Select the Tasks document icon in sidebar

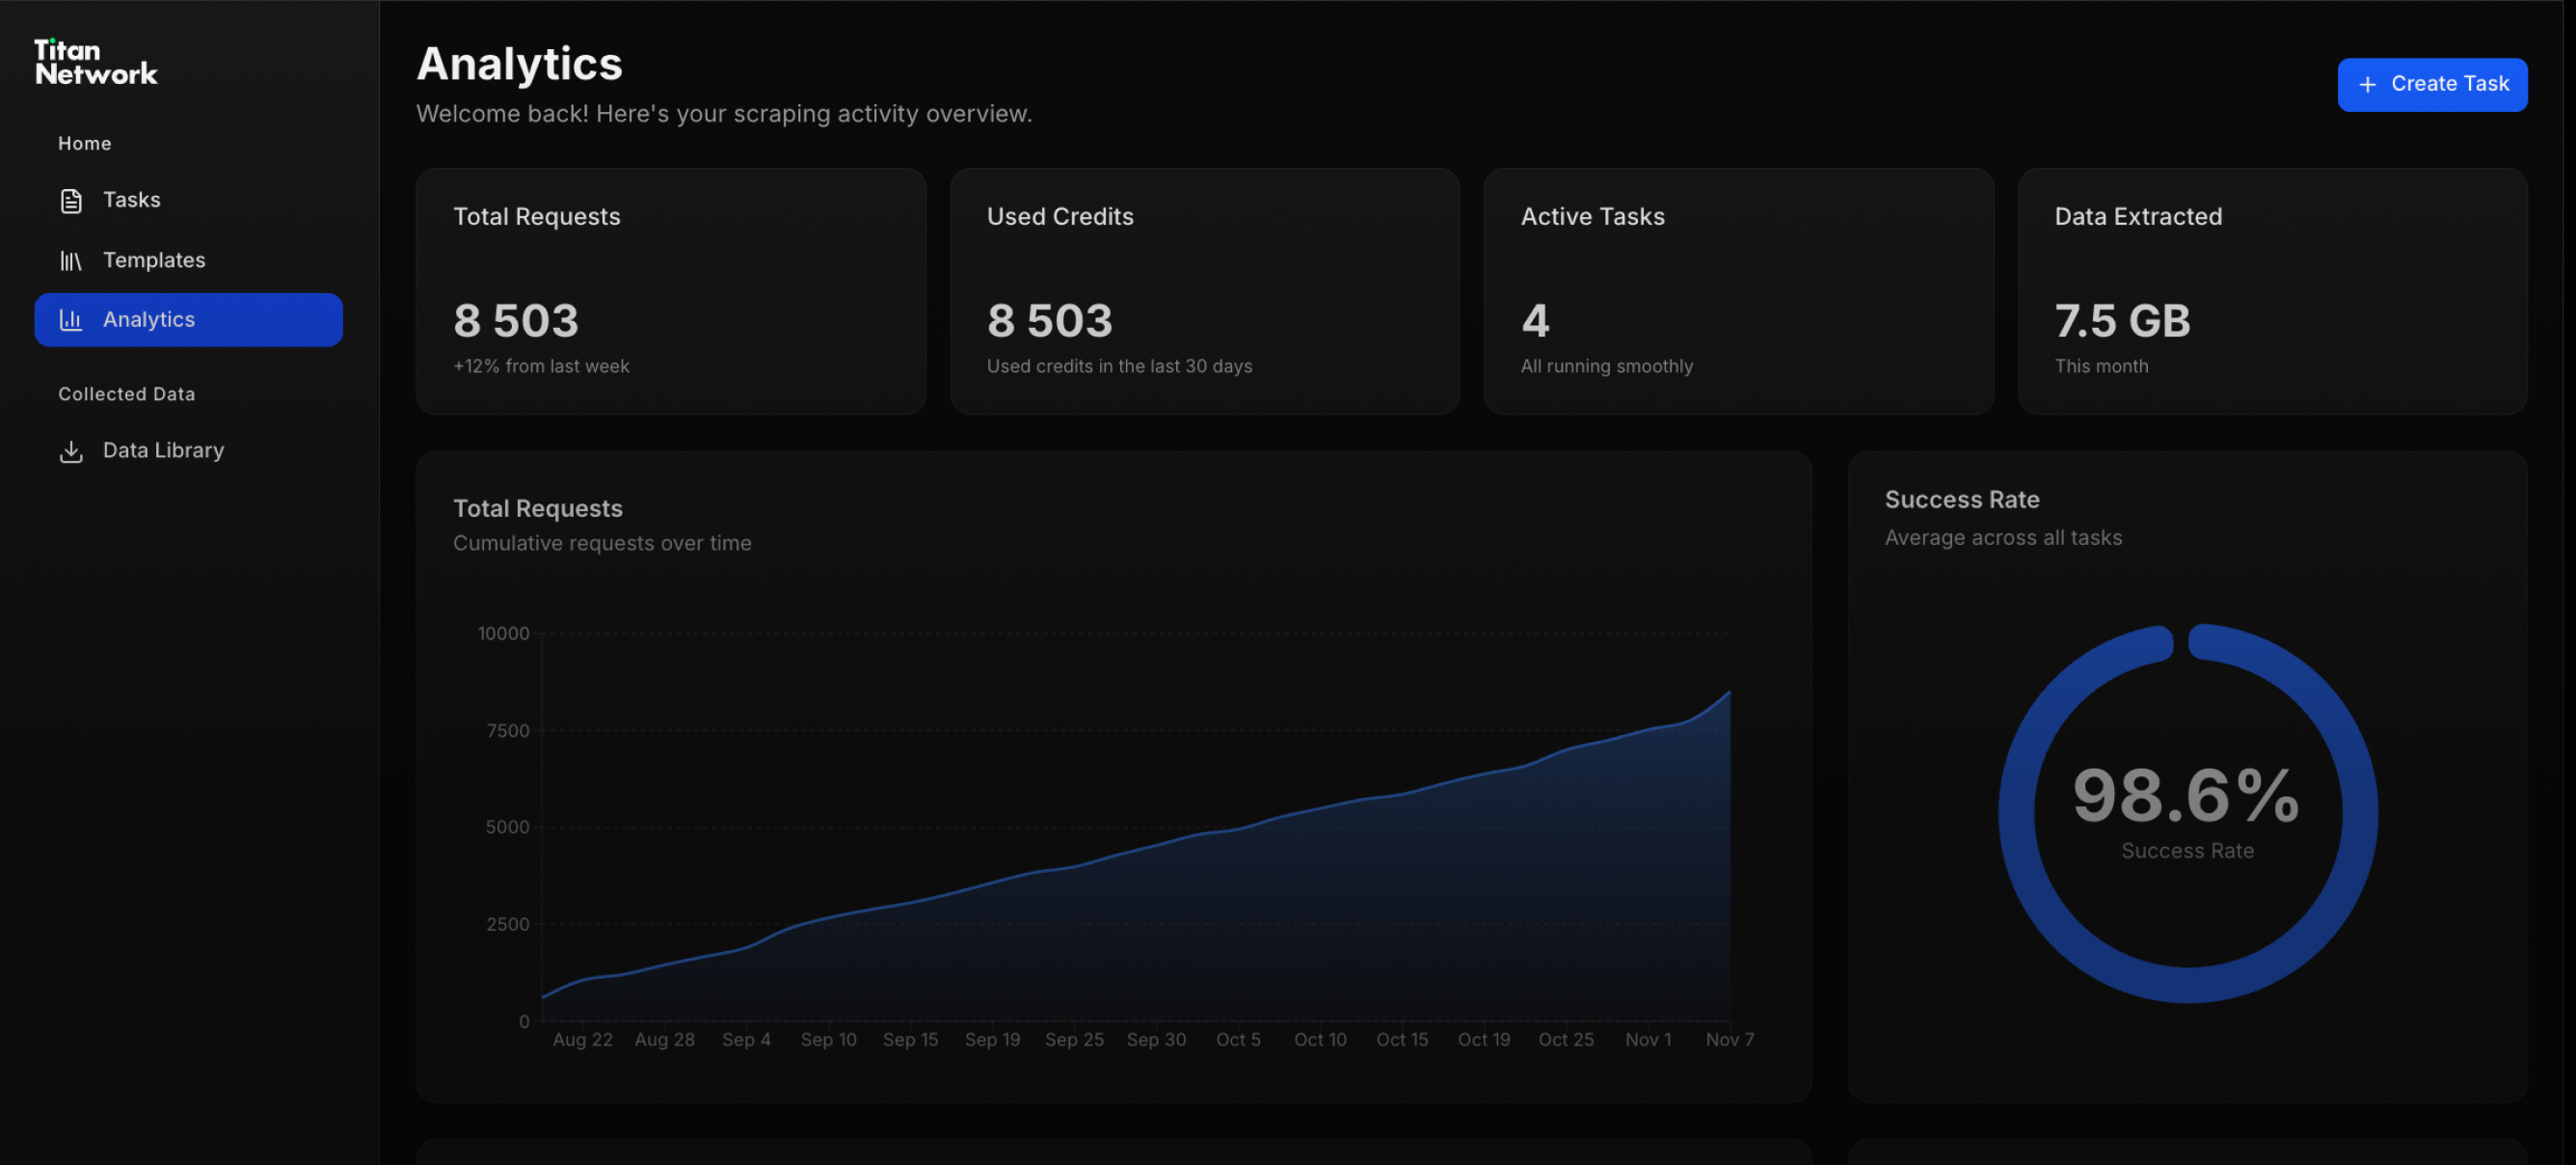click(70, 200)
